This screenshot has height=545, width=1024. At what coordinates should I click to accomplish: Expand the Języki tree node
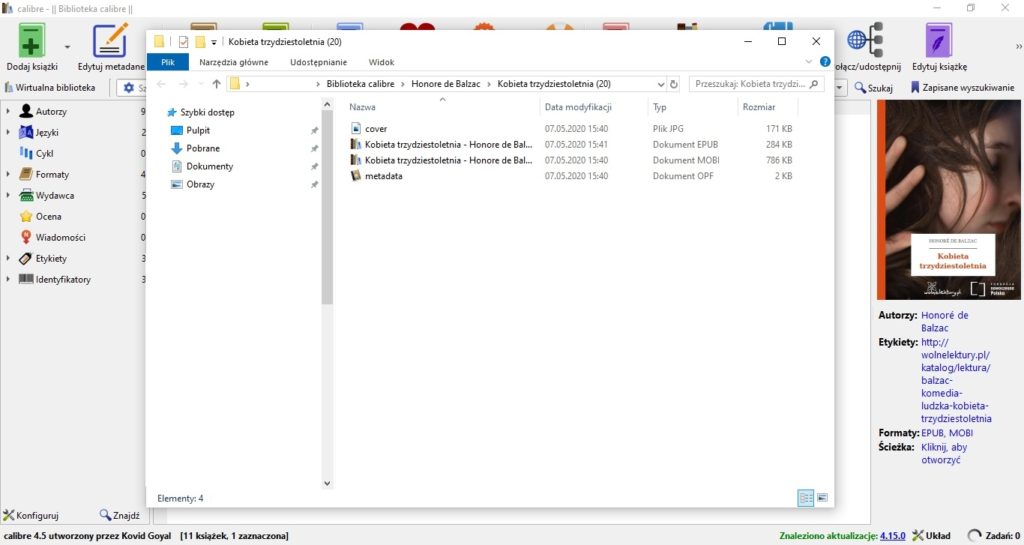click(8, 132)
